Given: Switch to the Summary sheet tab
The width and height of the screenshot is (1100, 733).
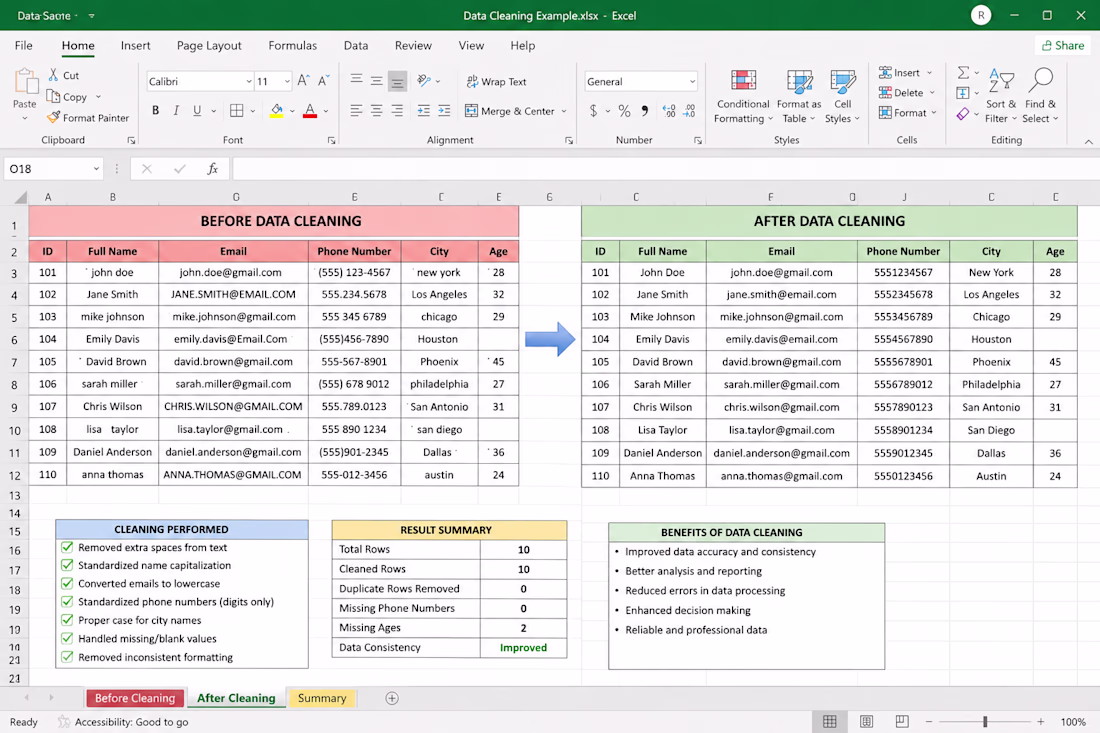Looking at the screenshot, I should coord(322,698).
